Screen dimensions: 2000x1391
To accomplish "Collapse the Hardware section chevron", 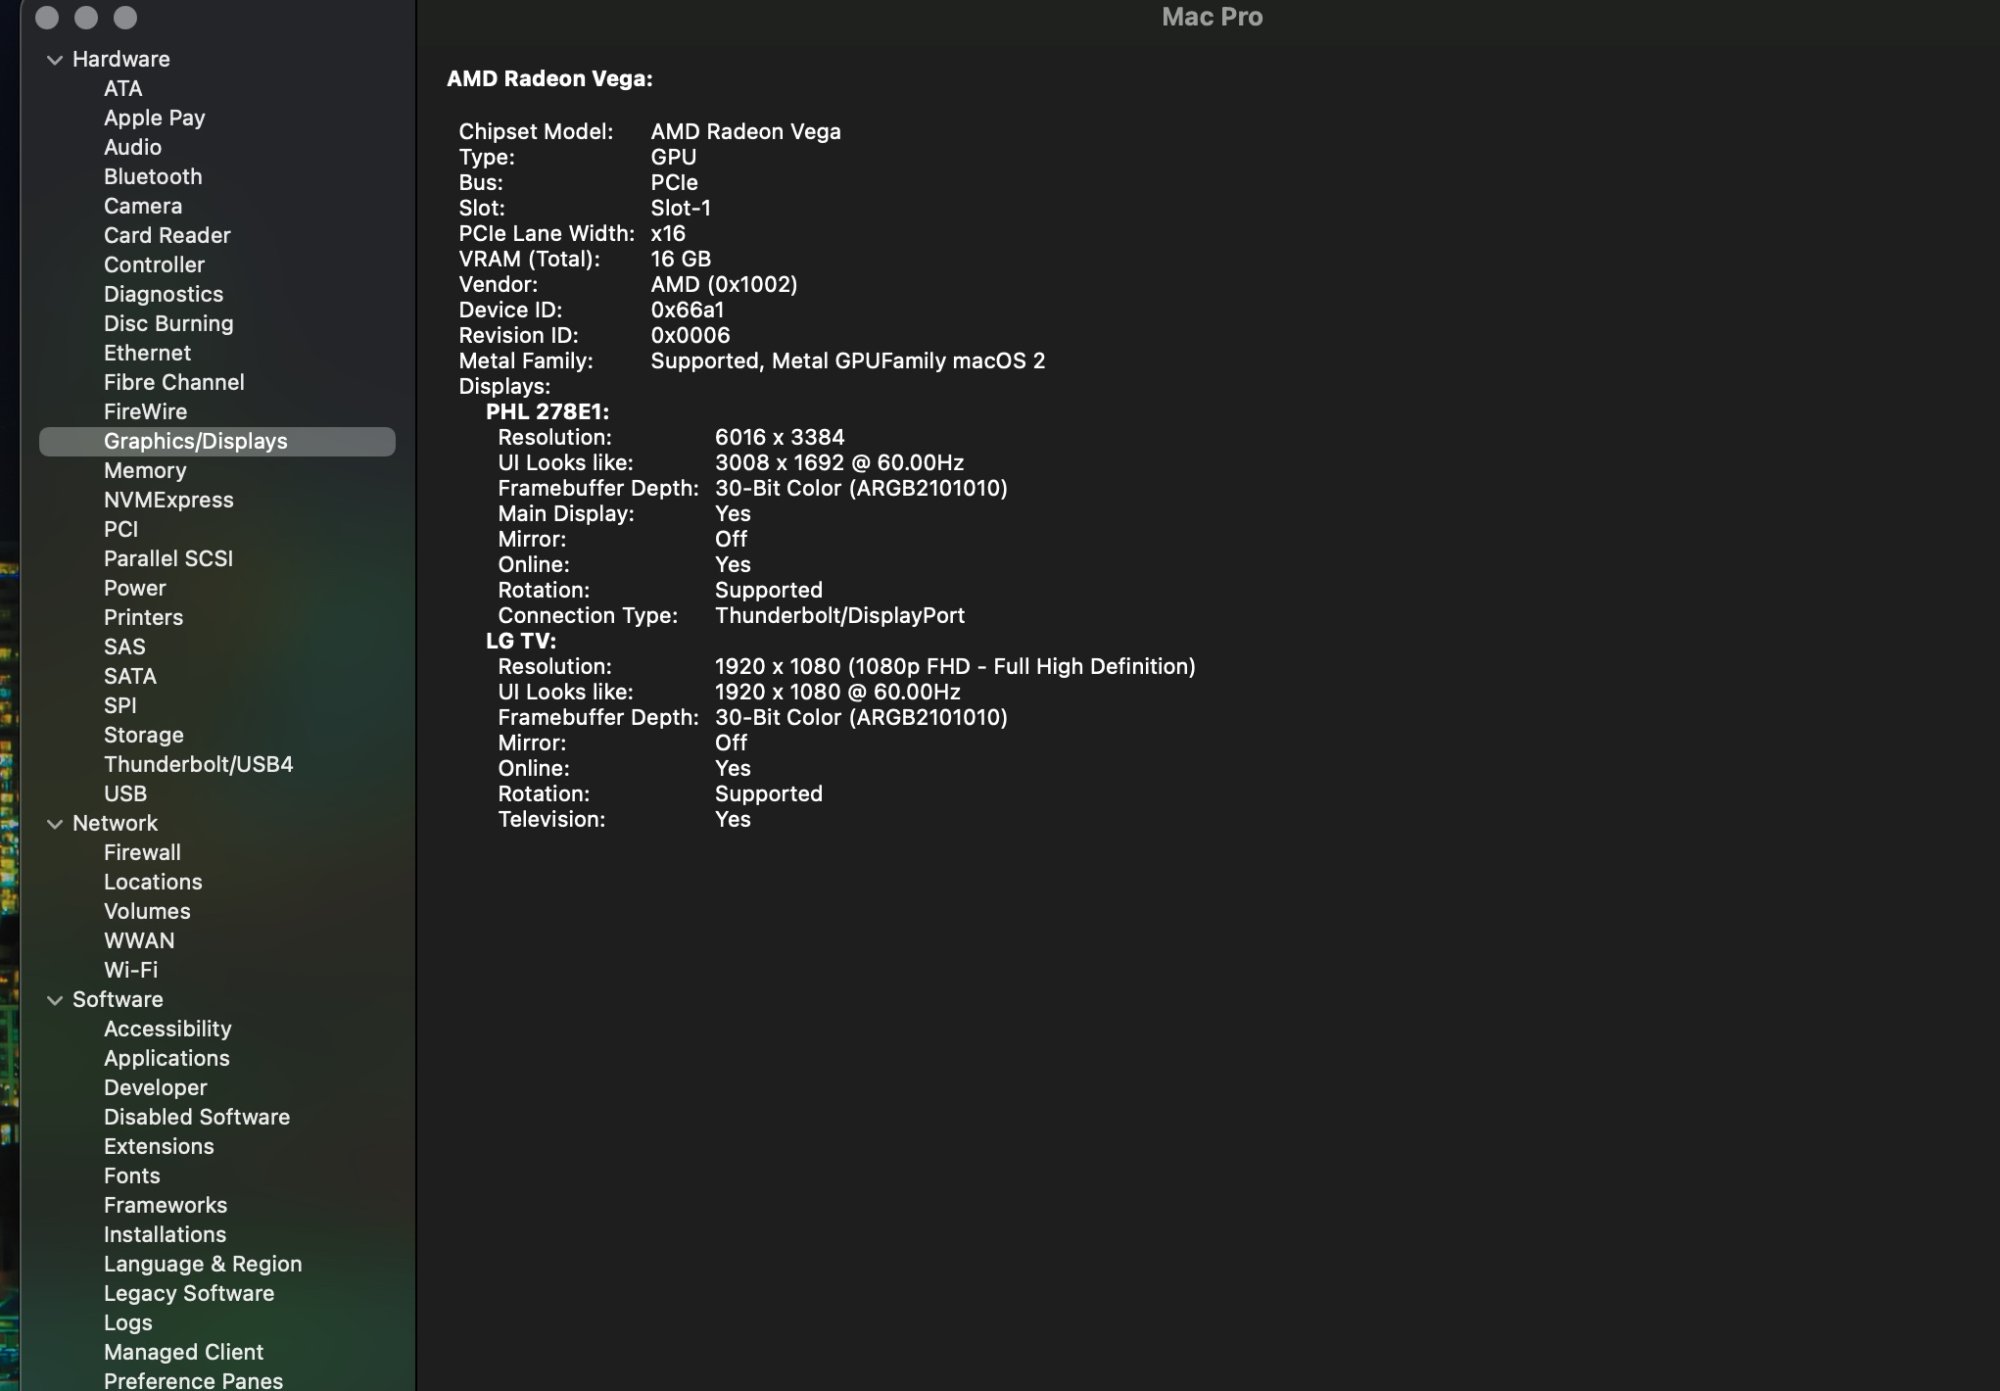I will pos(55,60).
